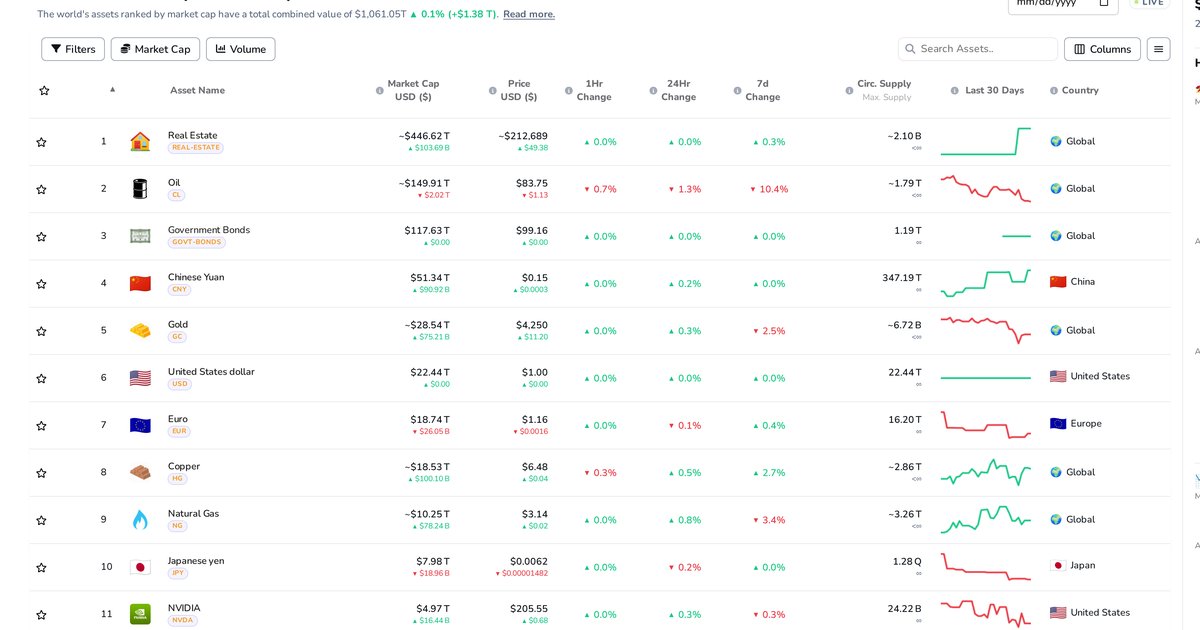Click the China flag in Country column

point(1058,282)
